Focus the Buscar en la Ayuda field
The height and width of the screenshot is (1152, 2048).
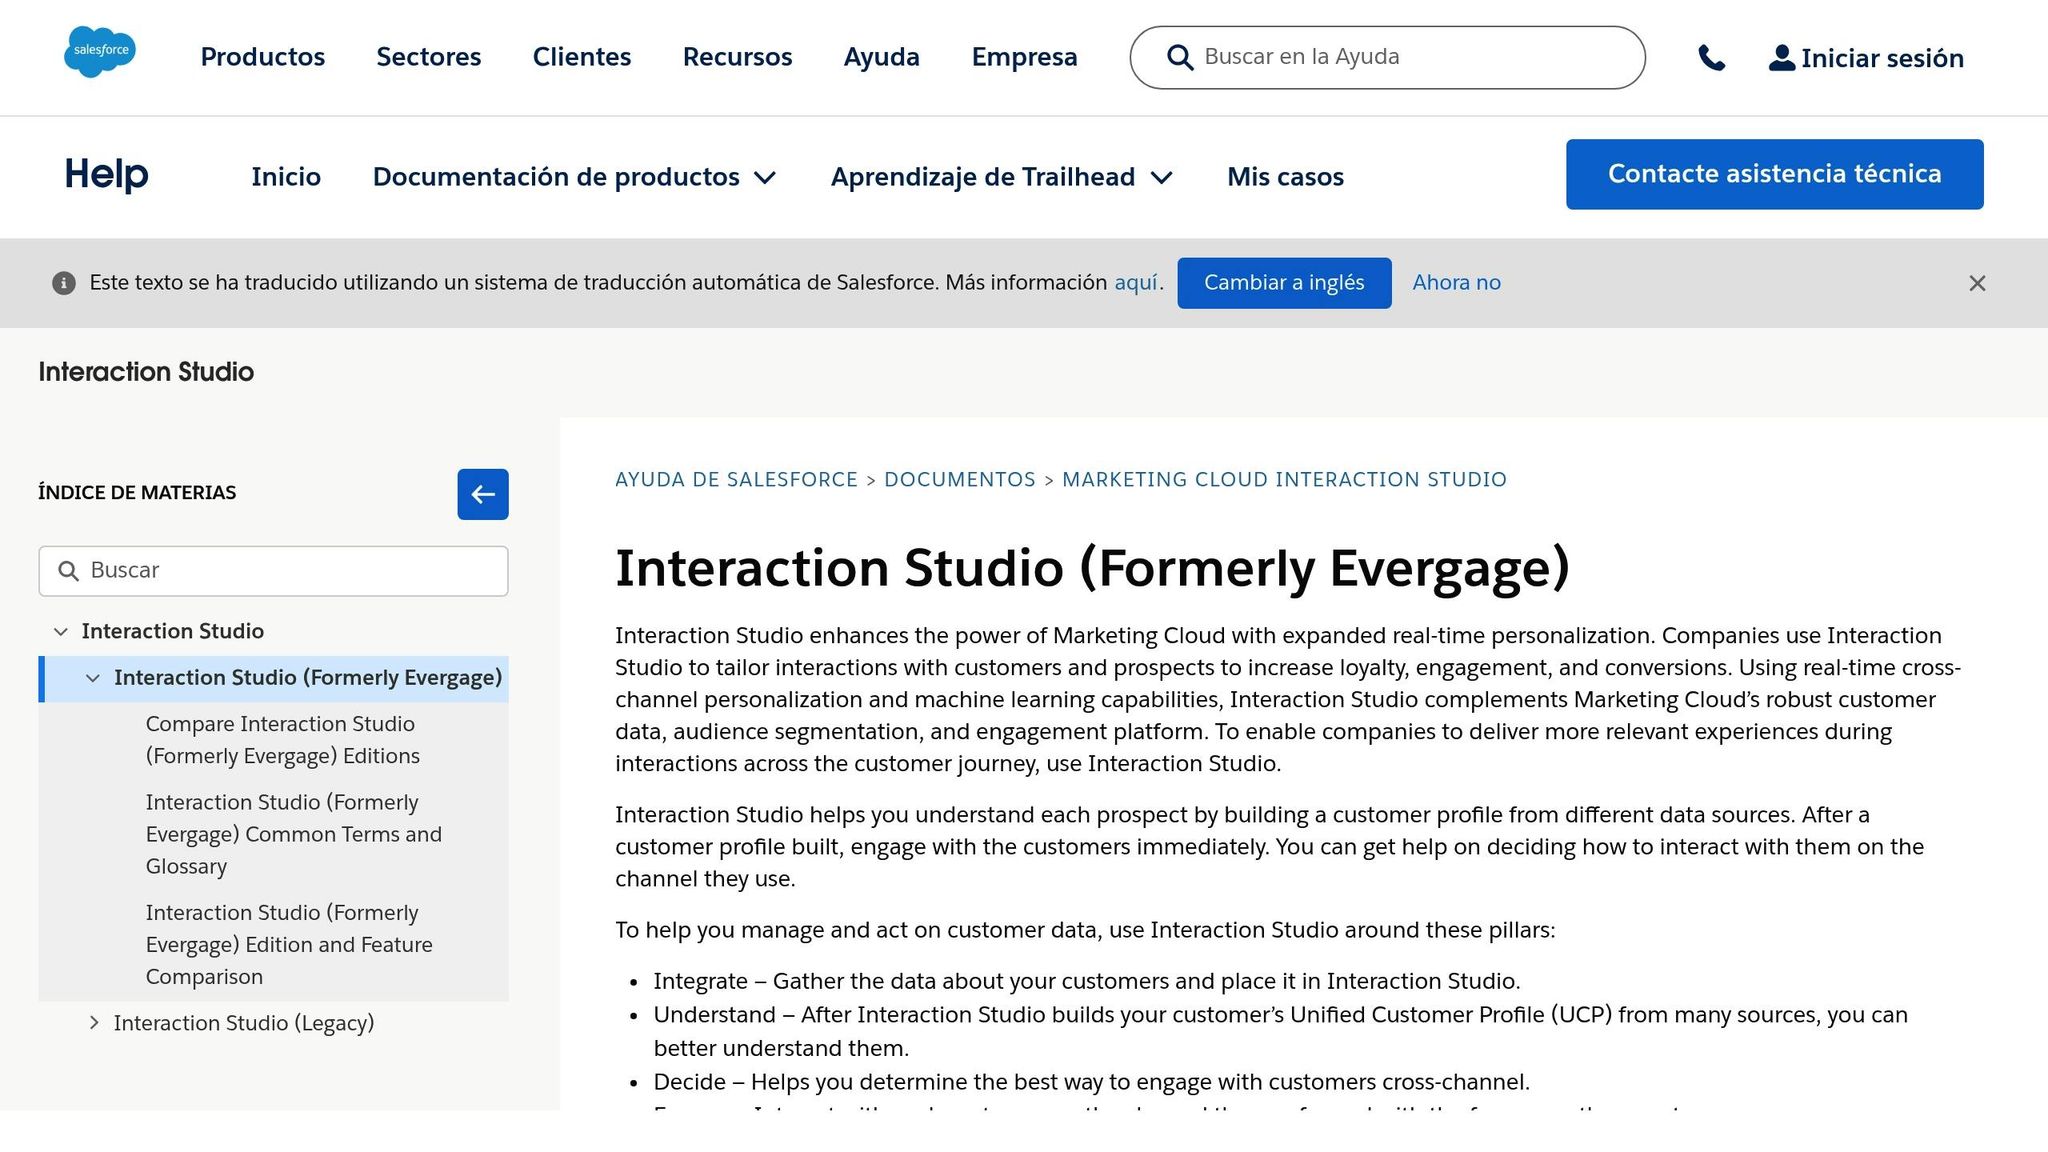[x=1387, y=57]
